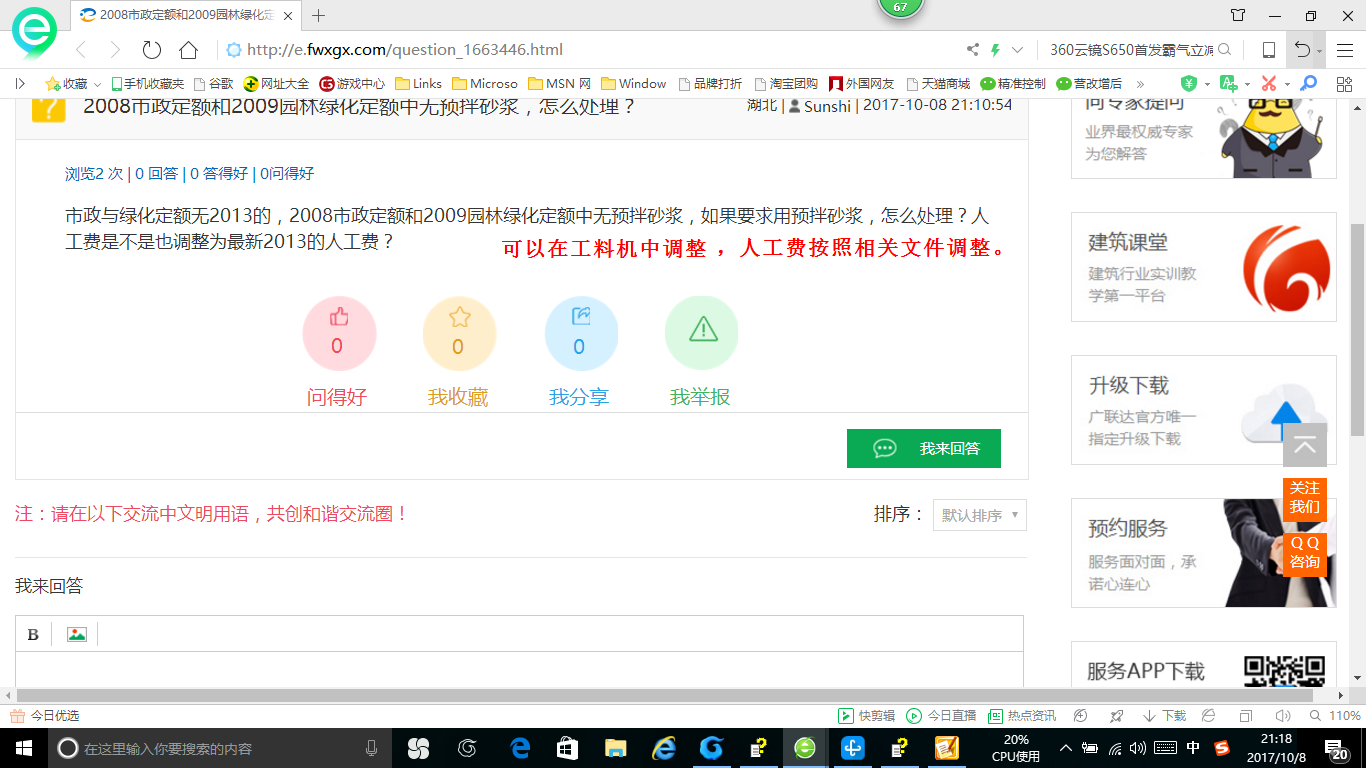Open the bookmark list icon beside the address bar
Screen dimensions: 1366x768
click(x=19, y=84)
